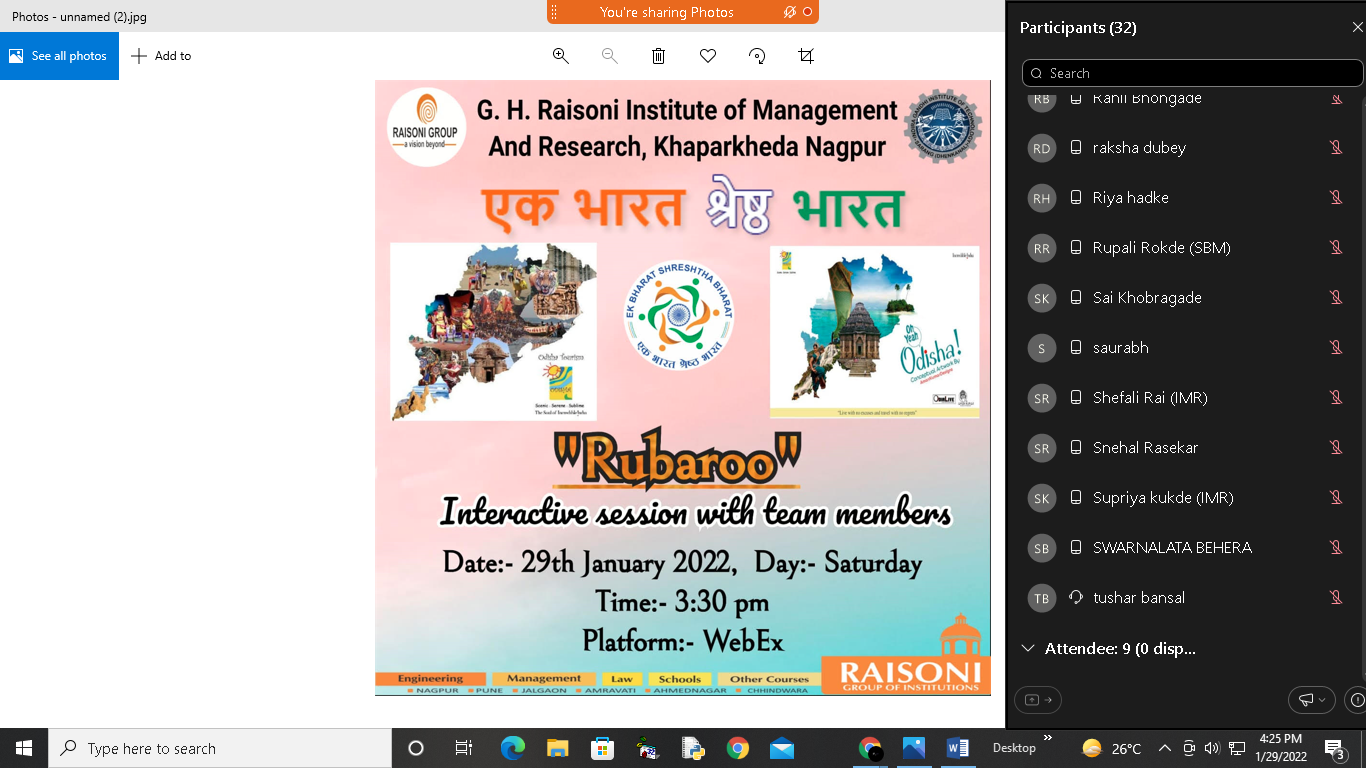This screenshot has width=1366, height=768.
Task: Switch to Photos app on taskbar
Action: [914, 748]
